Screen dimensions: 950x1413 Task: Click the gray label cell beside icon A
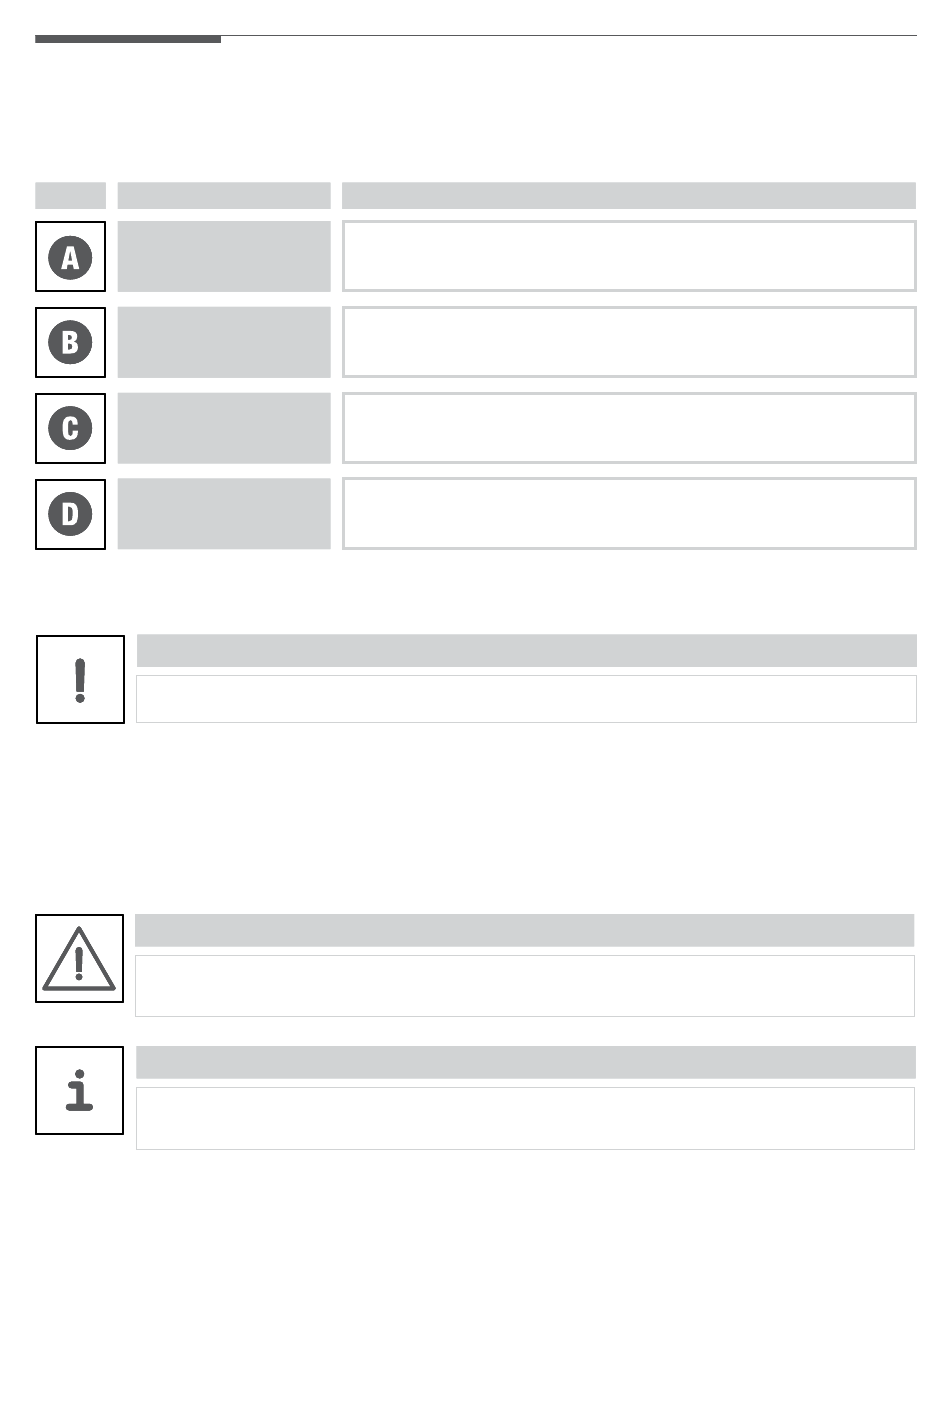[224, 257]
